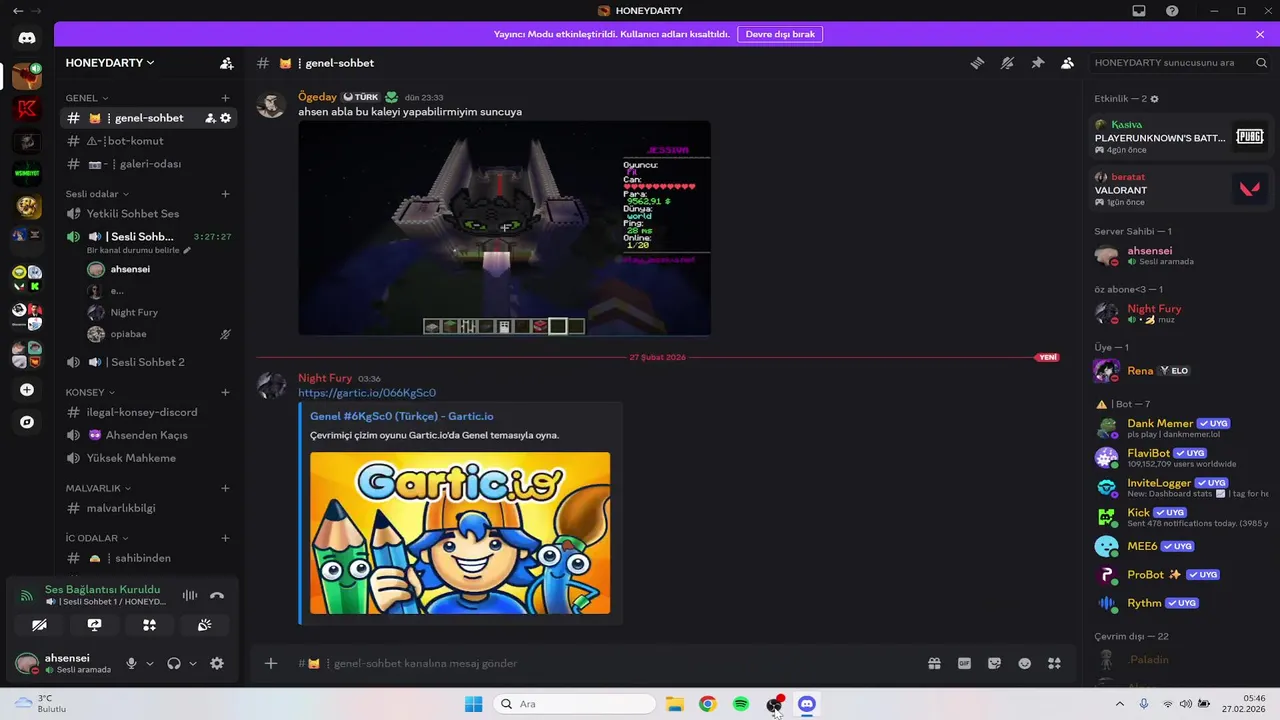Collapse the MALVARLIK category
Viewport: 1280px width, 720px height.
pos(98,488)
